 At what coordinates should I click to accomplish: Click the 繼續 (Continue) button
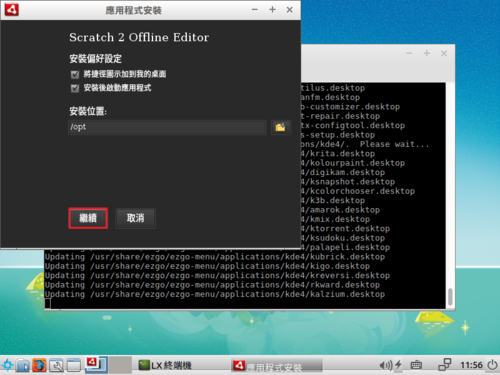point(88,218)
